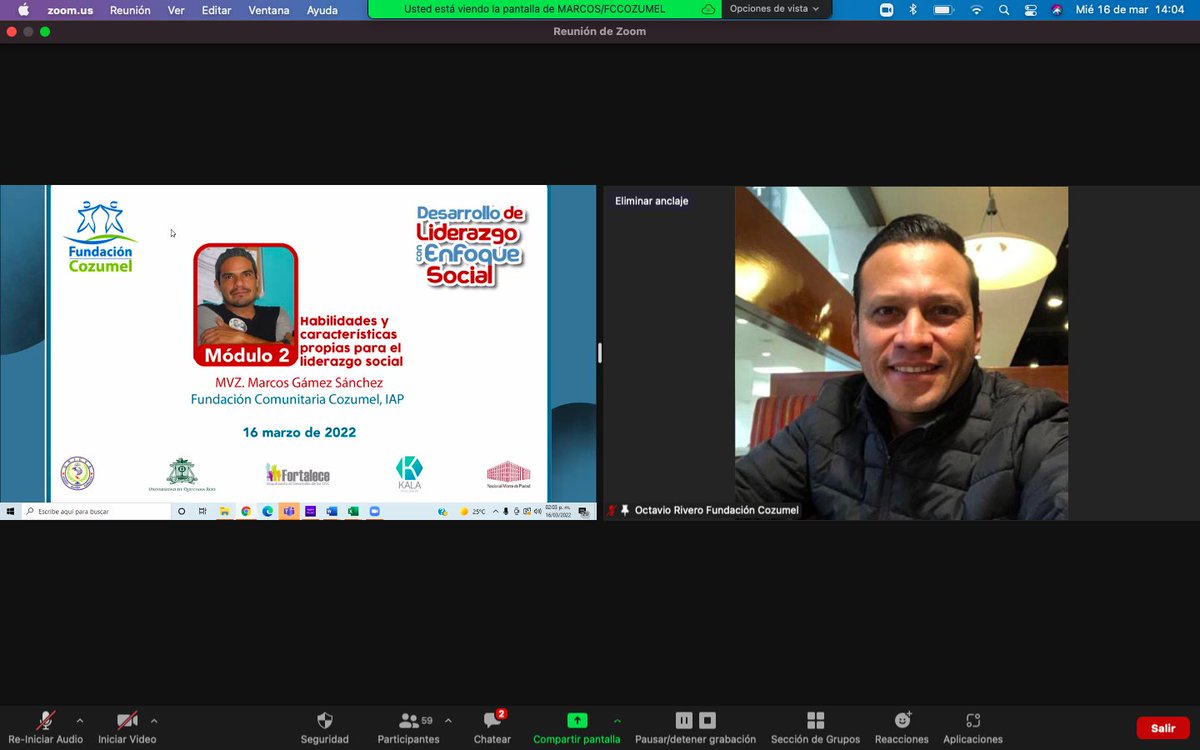Click the red Salir button
This screenshot has width=1200, height=750.
pos(1163,728)
